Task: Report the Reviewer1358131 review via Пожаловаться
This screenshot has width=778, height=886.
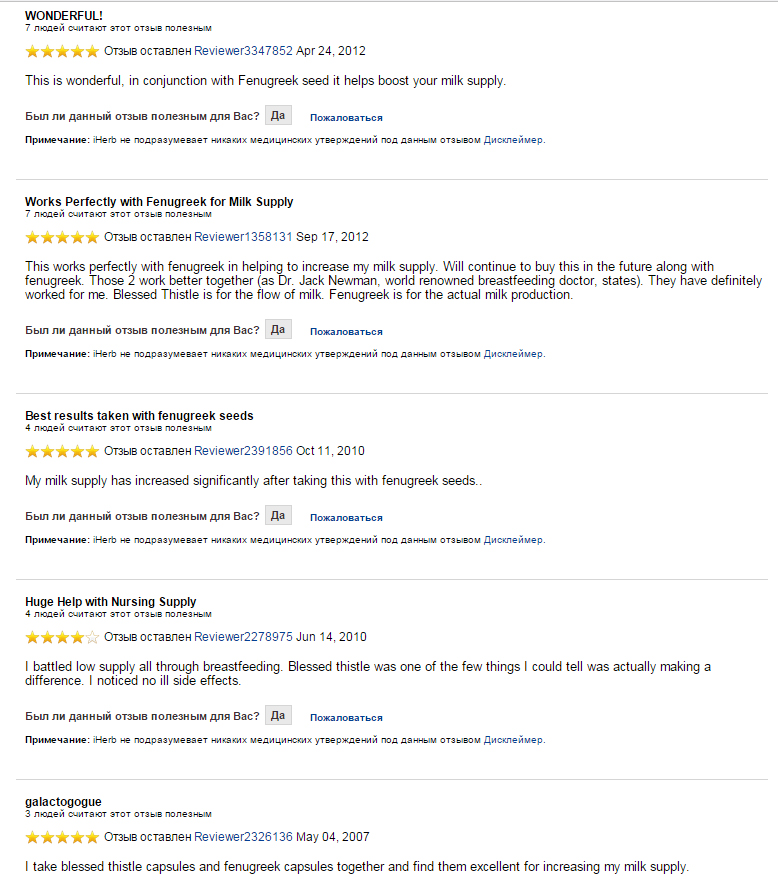Action: point(346,331)
